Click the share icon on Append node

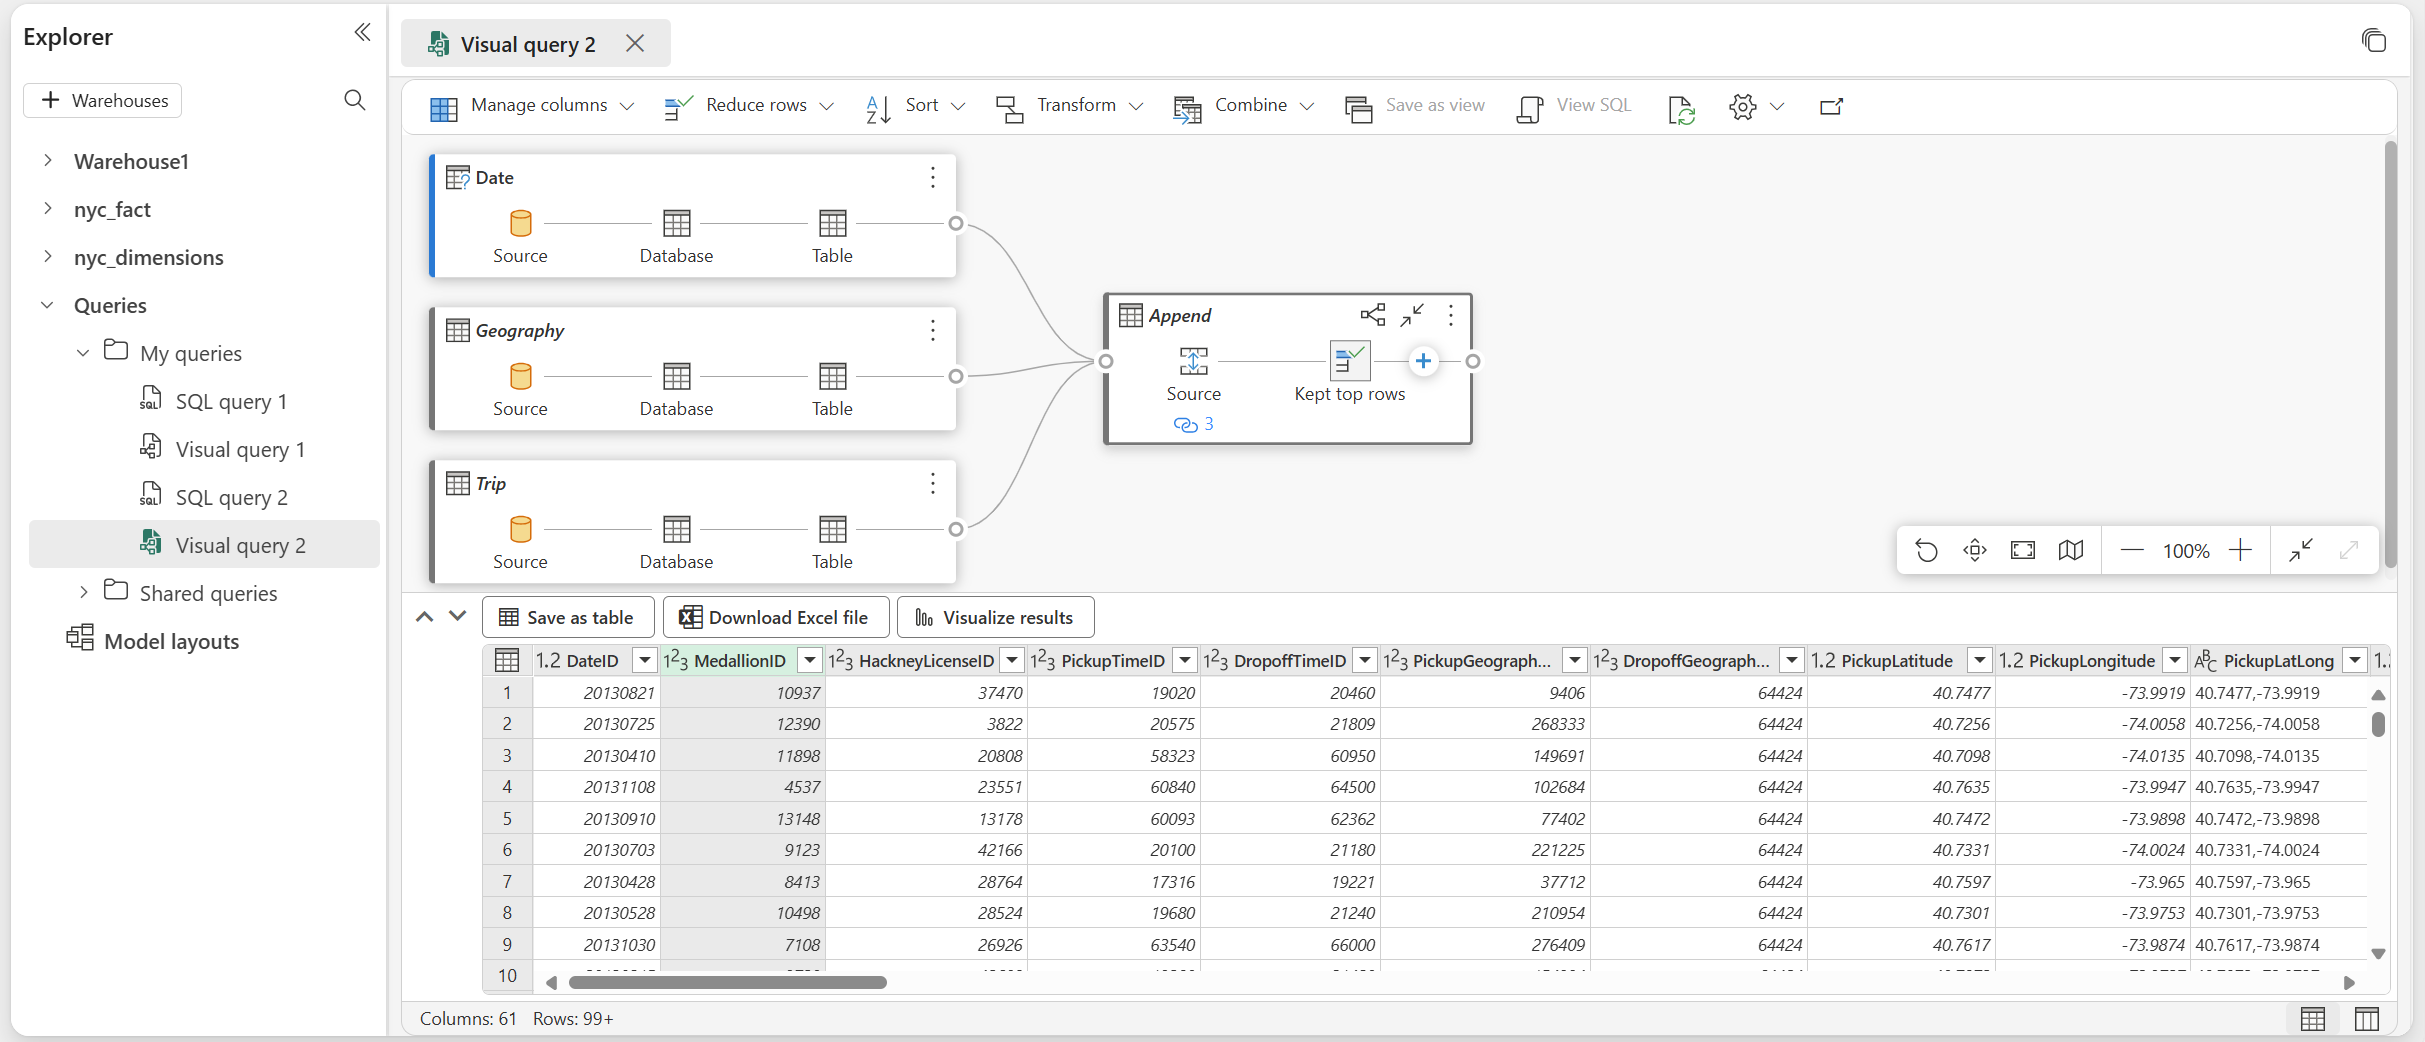coord(1372,315)
